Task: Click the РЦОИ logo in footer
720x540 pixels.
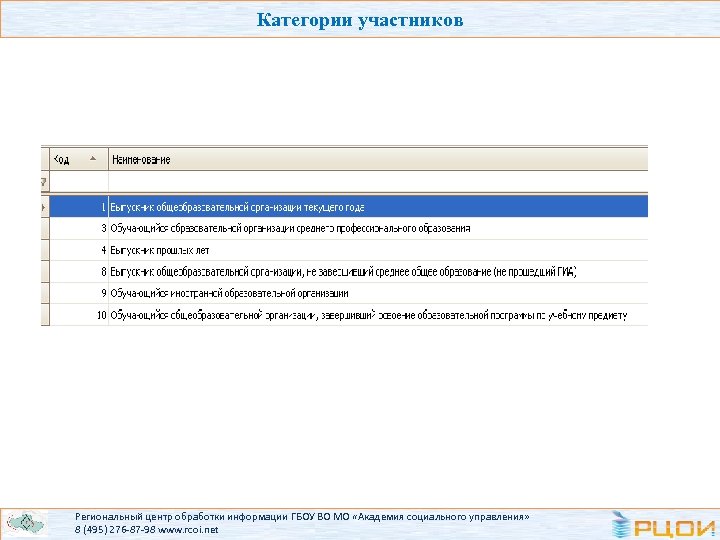Action: pos(664,524)
